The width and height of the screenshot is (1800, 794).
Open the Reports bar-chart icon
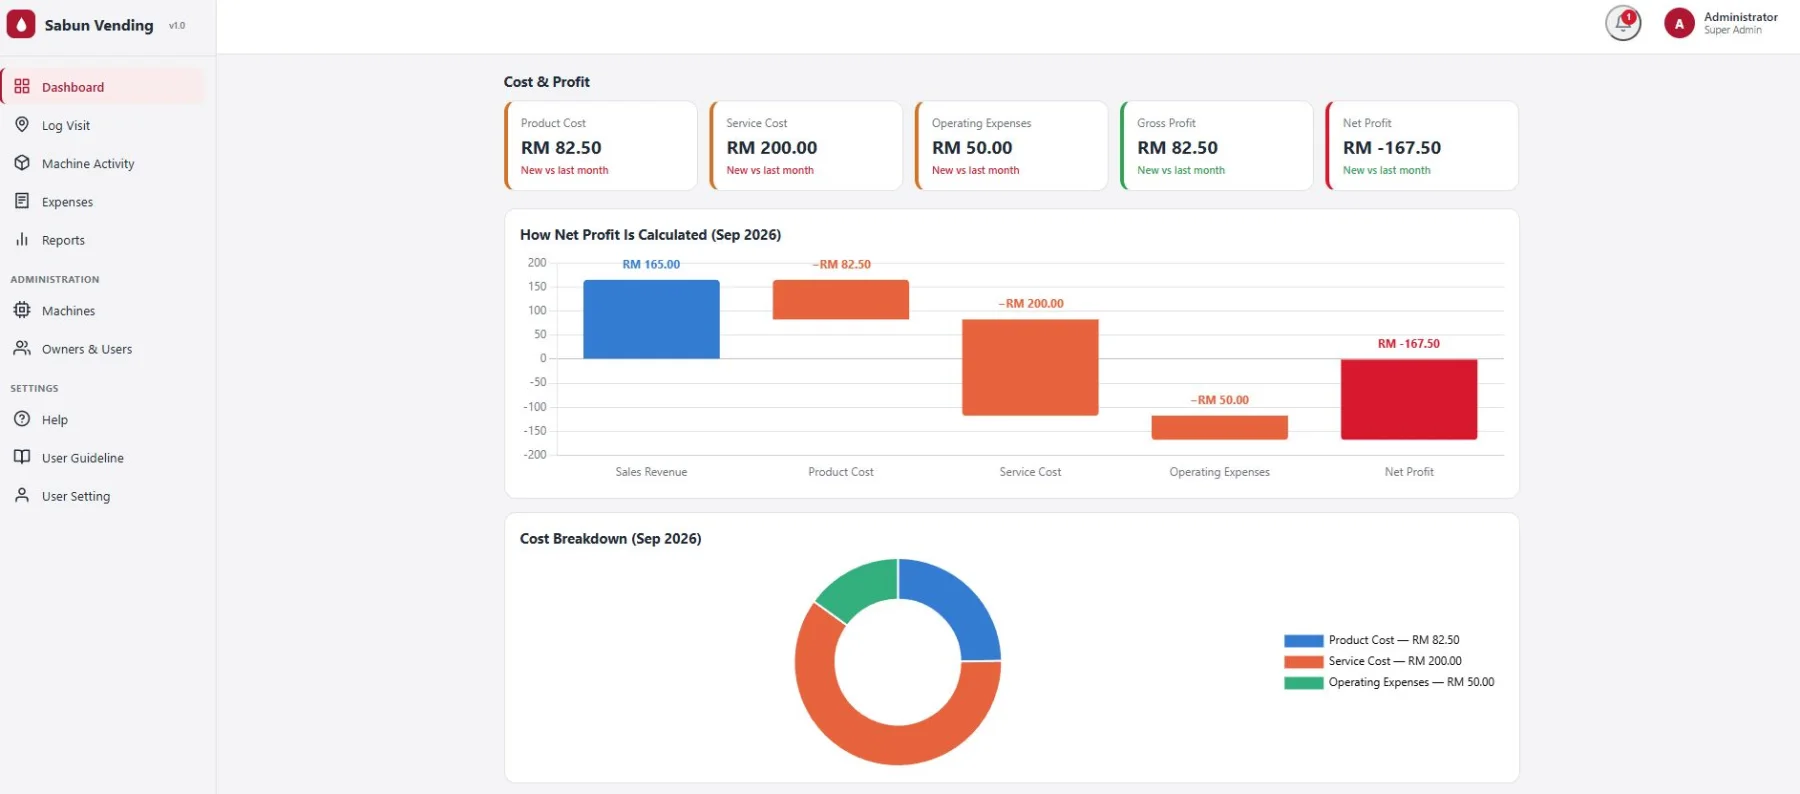pyautogui.click(x=22, y=240)
